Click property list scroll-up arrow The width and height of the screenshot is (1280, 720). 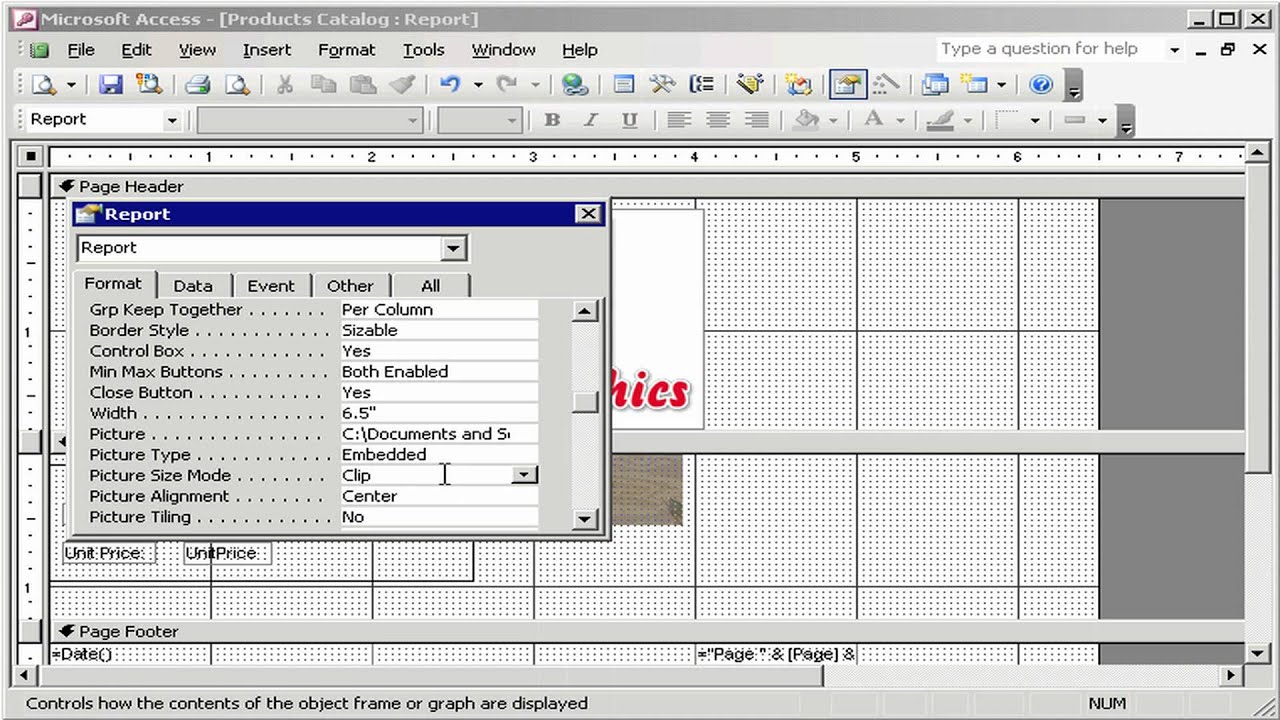pos(586,311)
